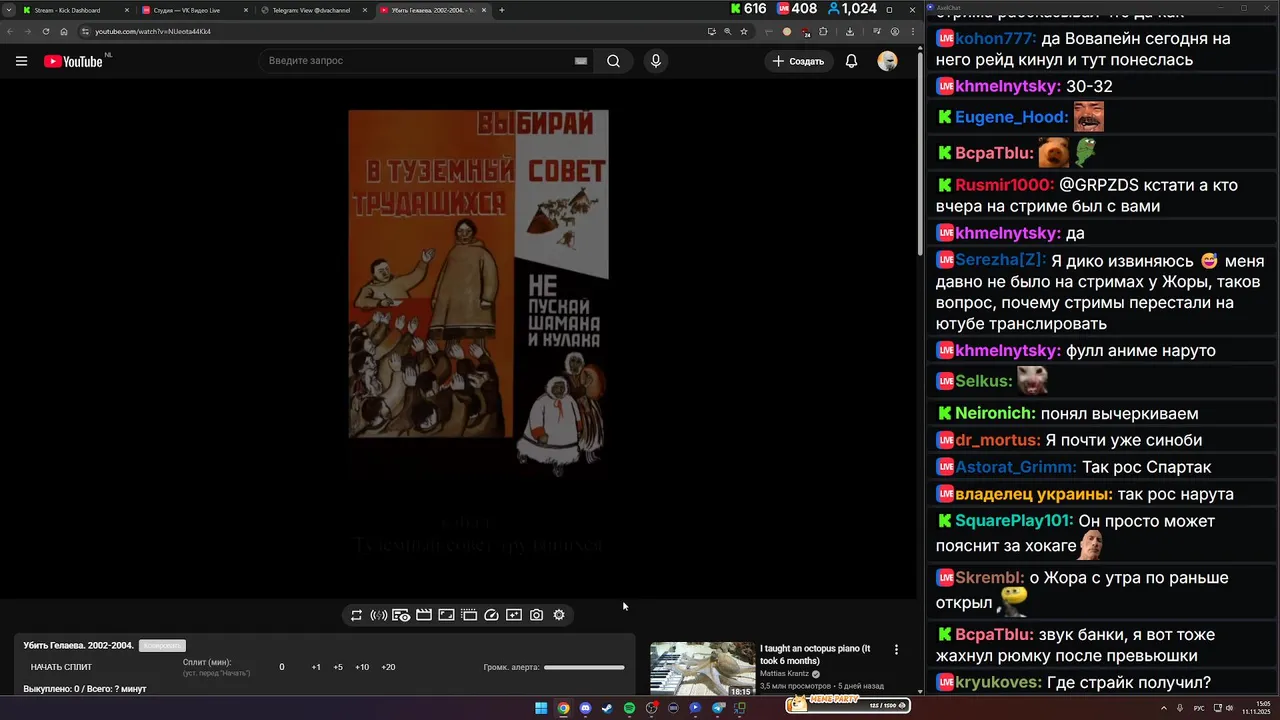Add +20 minutes to split
1280x720 pixels.
click(x=388, y=667)
